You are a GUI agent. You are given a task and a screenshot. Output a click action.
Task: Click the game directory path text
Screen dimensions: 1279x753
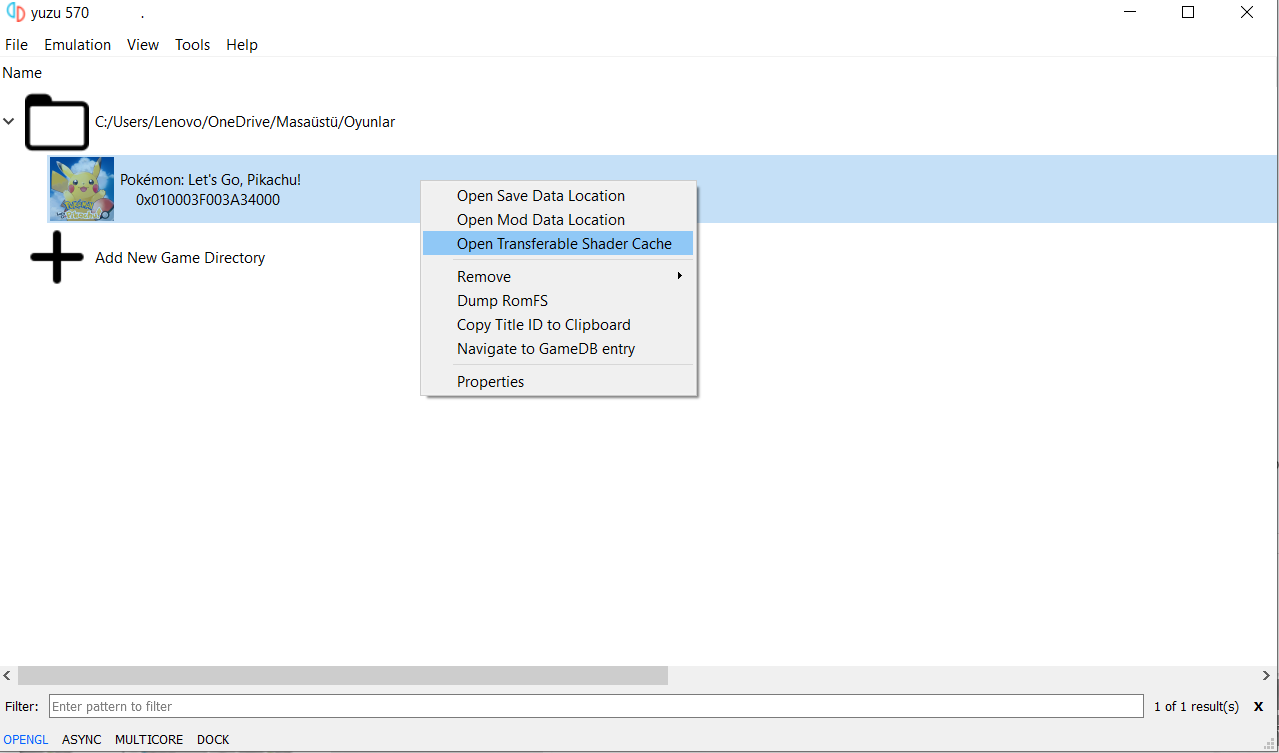[245, 122]
